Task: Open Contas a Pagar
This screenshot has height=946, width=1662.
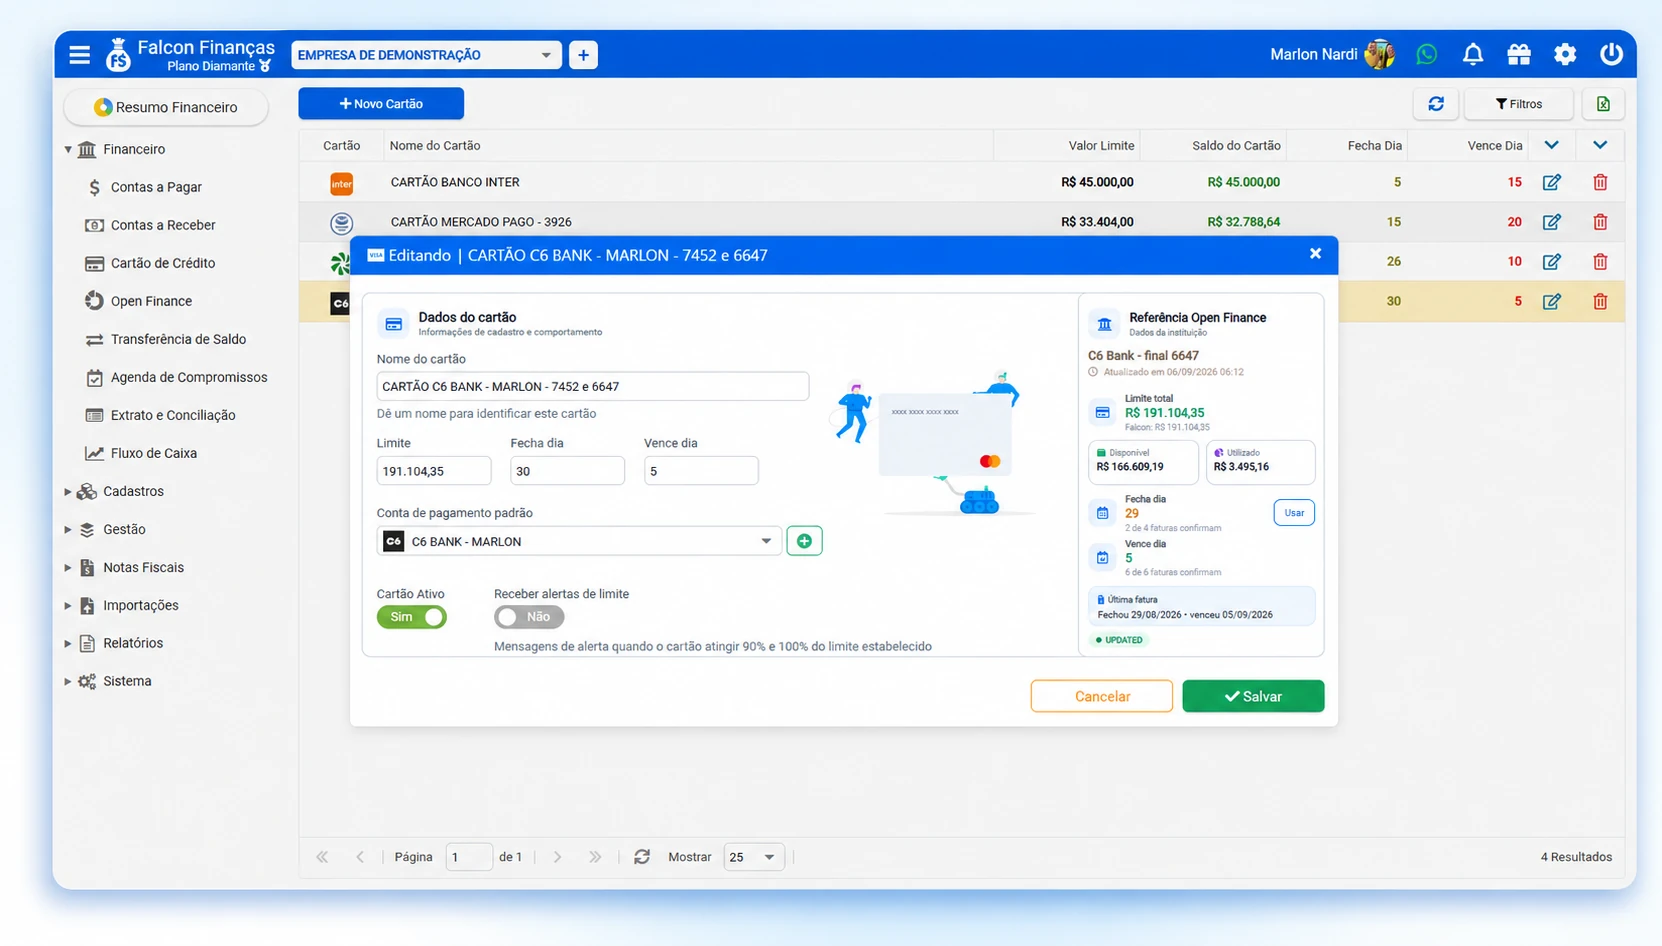Action: (156, 187)
